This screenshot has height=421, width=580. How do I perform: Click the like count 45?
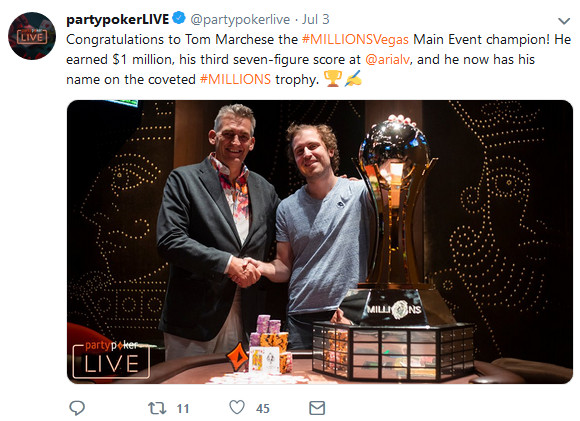click(263, 409)
